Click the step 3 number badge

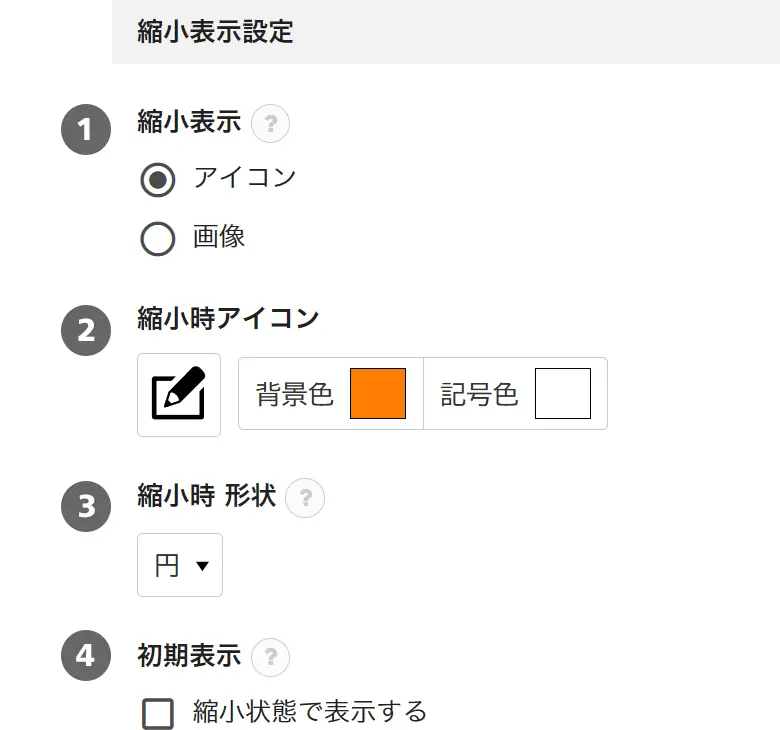pyautogui.click(x=86, y=506)
